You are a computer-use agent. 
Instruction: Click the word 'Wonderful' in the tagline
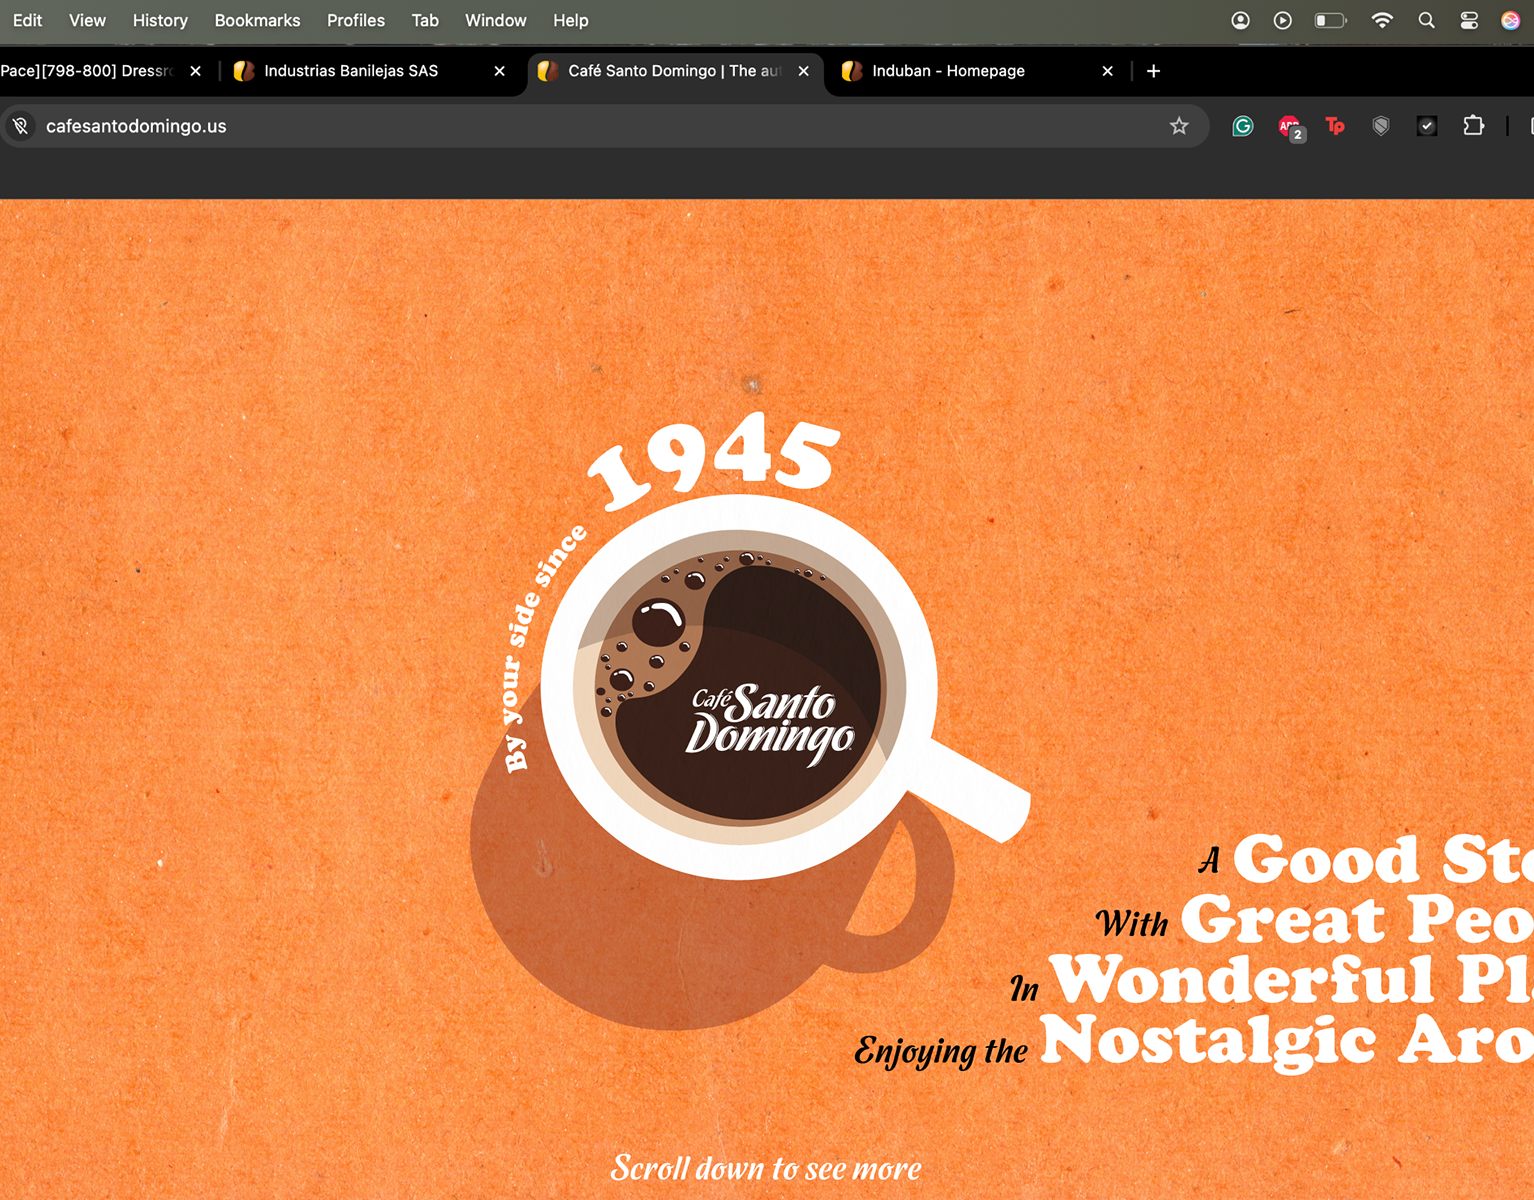pyautogui.click(x=1243, y=979)
